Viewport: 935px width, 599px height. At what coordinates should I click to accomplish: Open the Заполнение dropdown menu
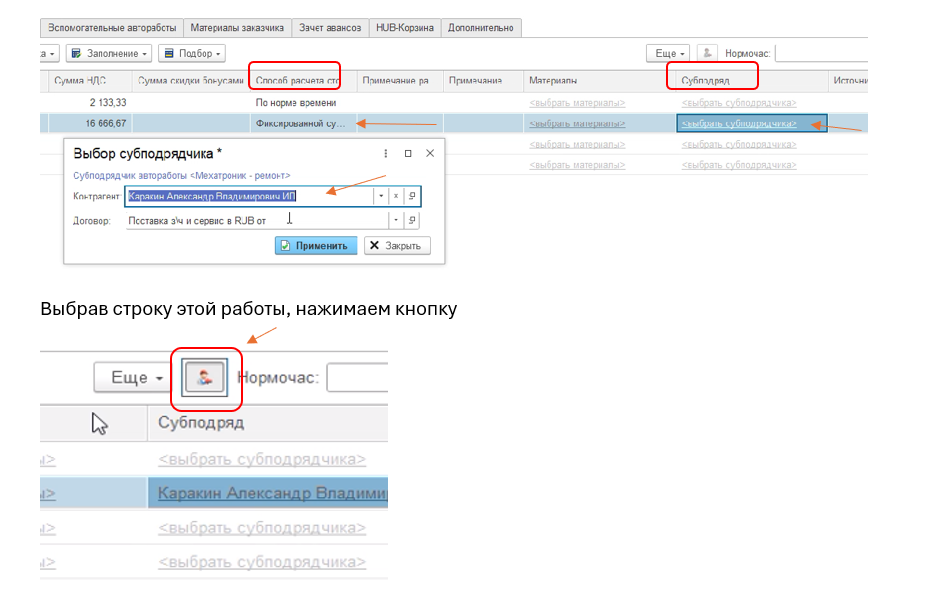click(109, 53)
